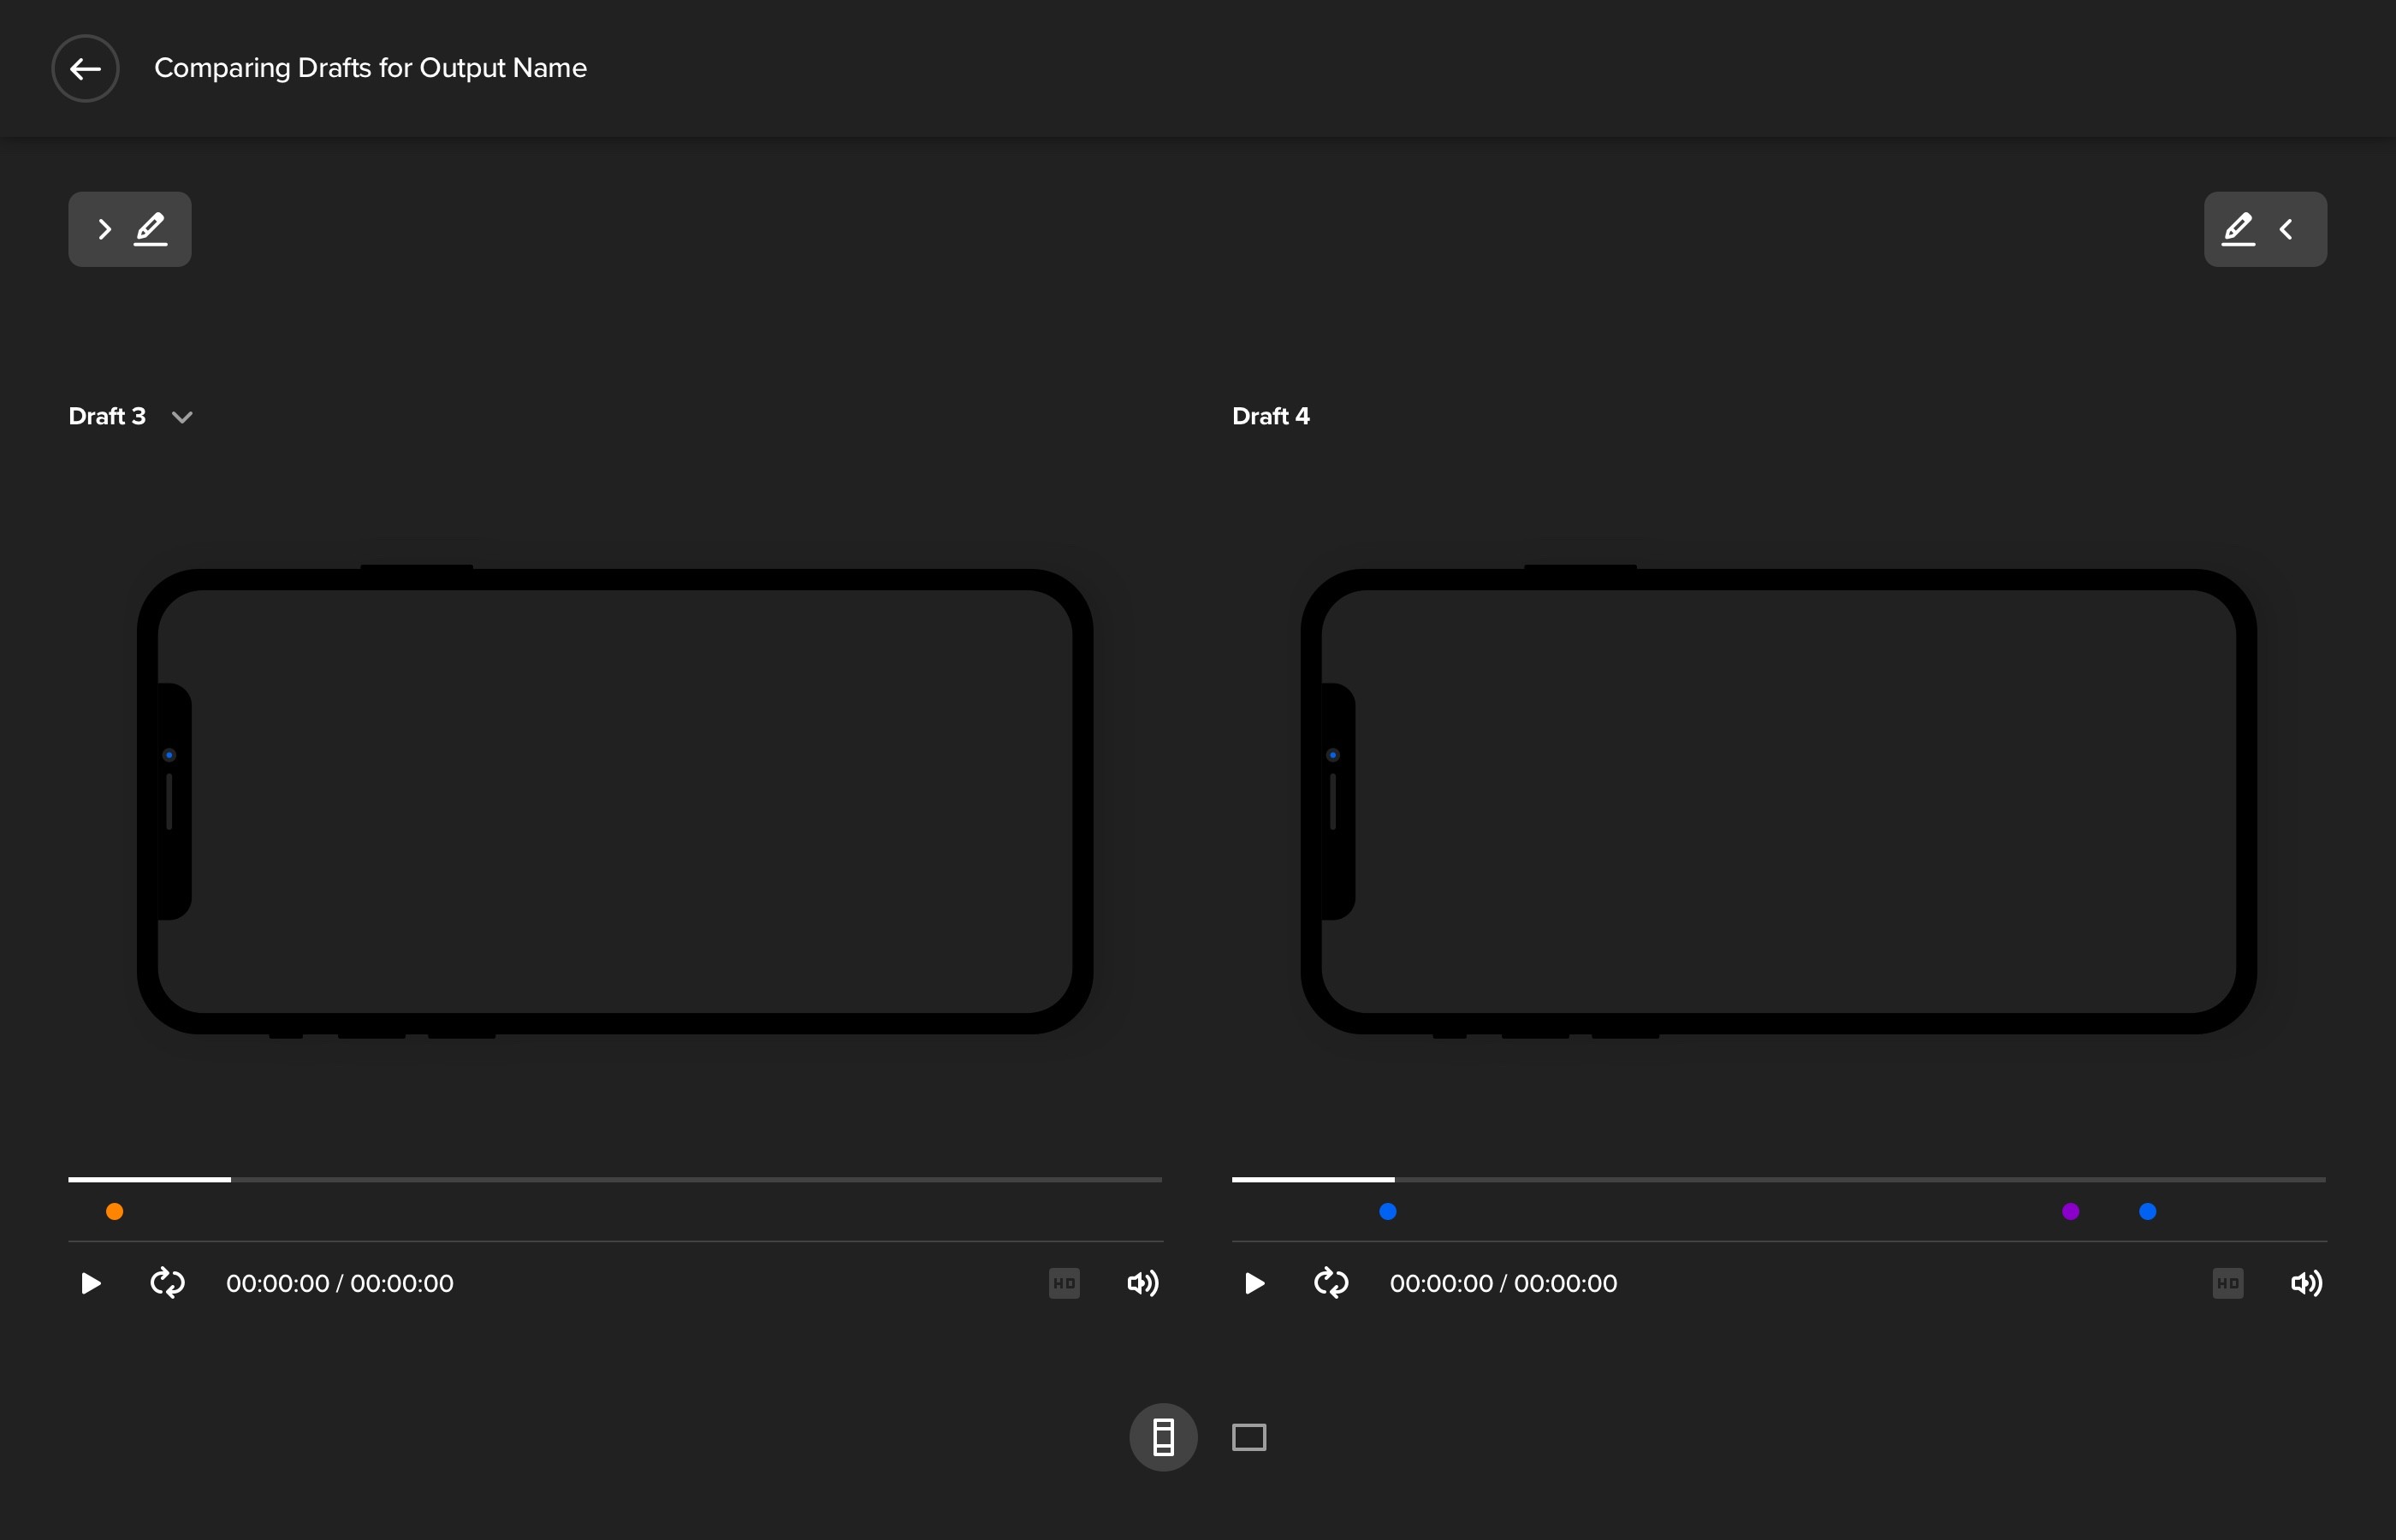Viewport: 2396px width, 1540px height.
Task: Switch to phone device frame view
Action: [1163, 1437]
